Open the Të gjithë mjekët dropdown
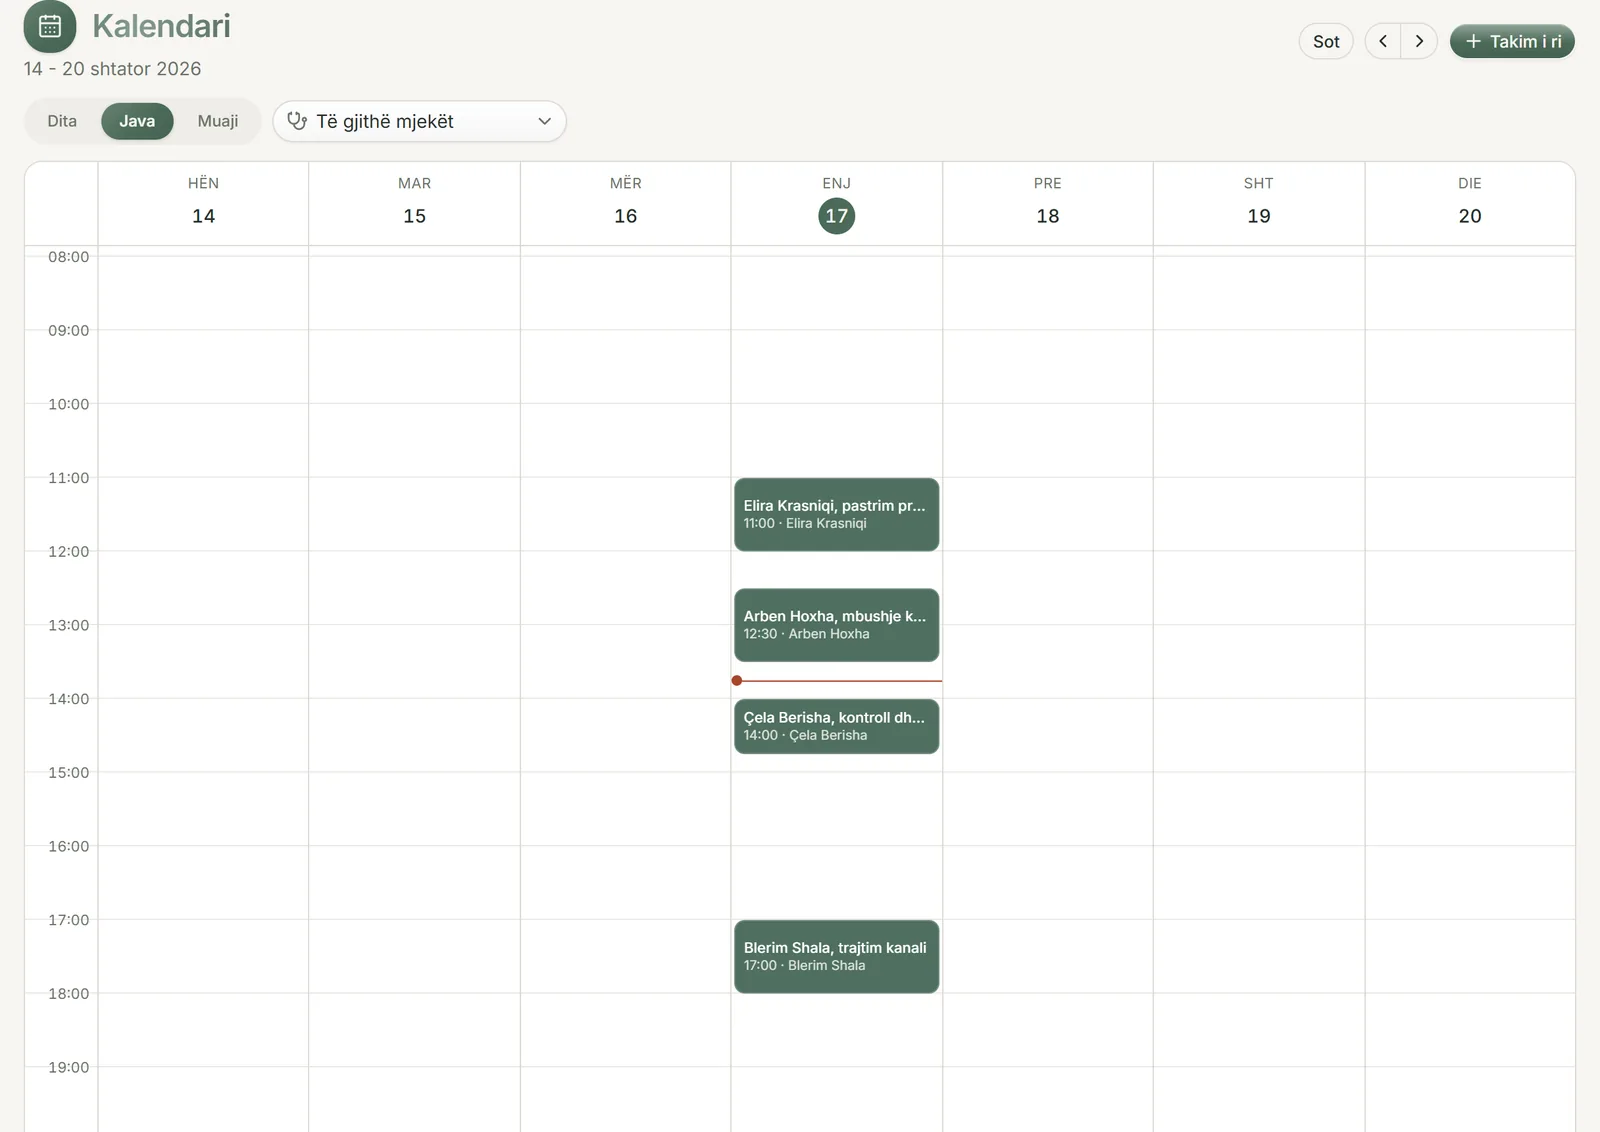Screen dimensions: 1600x1132 [x=420, y=121]
